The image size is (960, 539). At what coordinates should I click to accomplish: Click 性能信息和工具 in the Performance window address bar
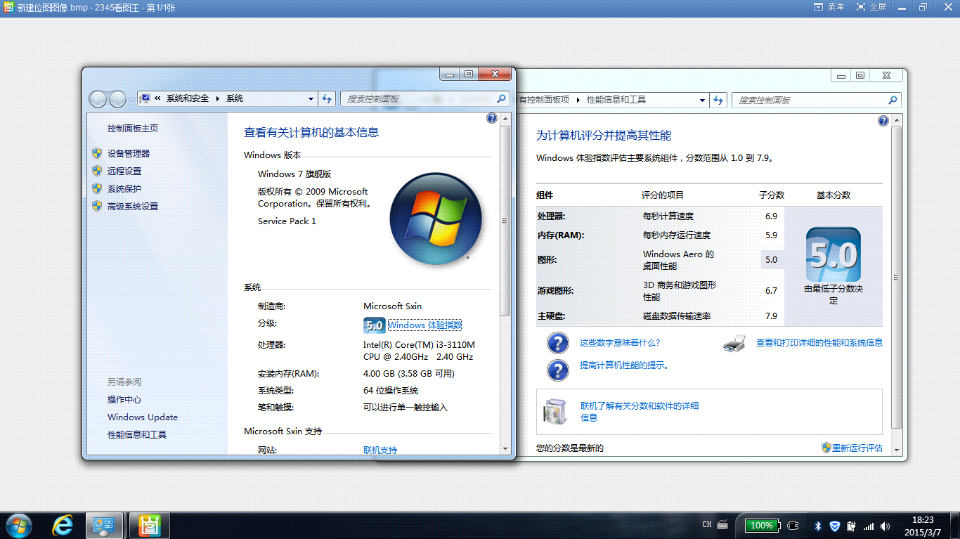[x=616, y=99]
